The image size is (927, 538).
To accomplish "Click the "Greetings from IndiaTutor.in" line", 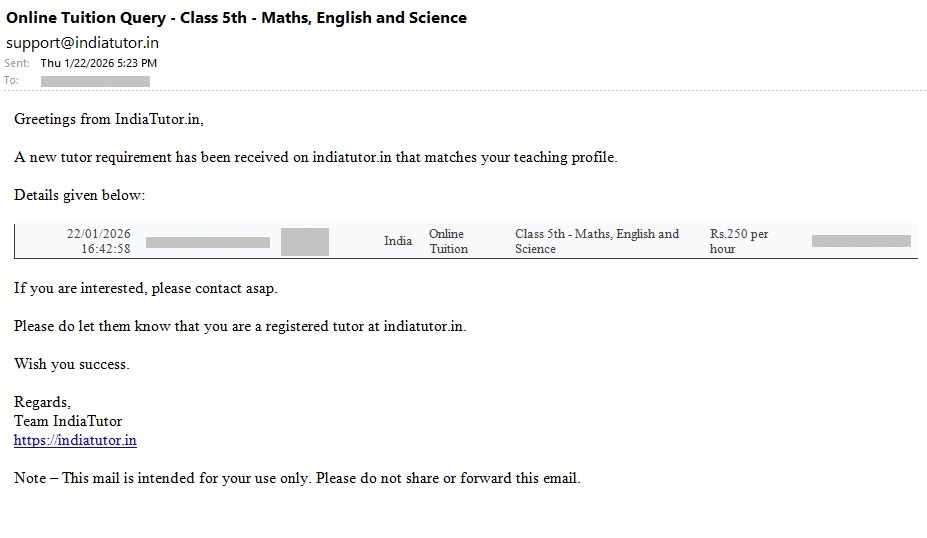I will pyautogui.click(x=108, y=119).
